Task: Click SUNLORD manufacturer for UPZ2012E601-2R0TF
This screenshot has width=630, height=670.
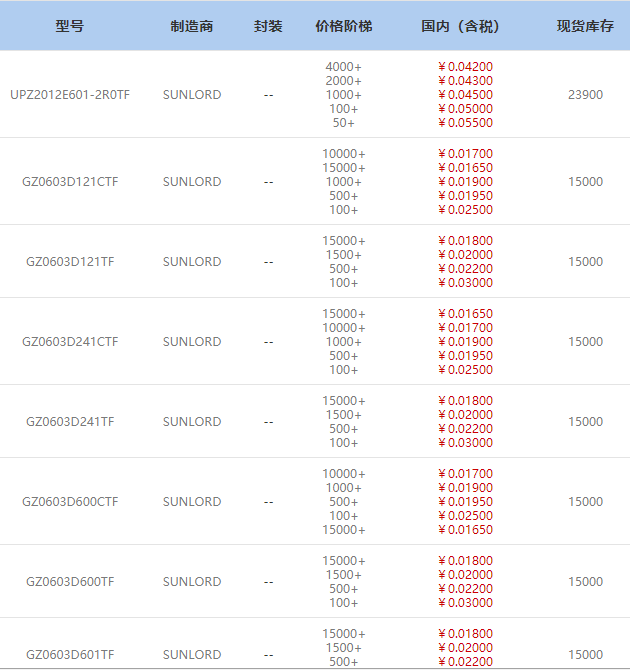Action: point(192,95)
